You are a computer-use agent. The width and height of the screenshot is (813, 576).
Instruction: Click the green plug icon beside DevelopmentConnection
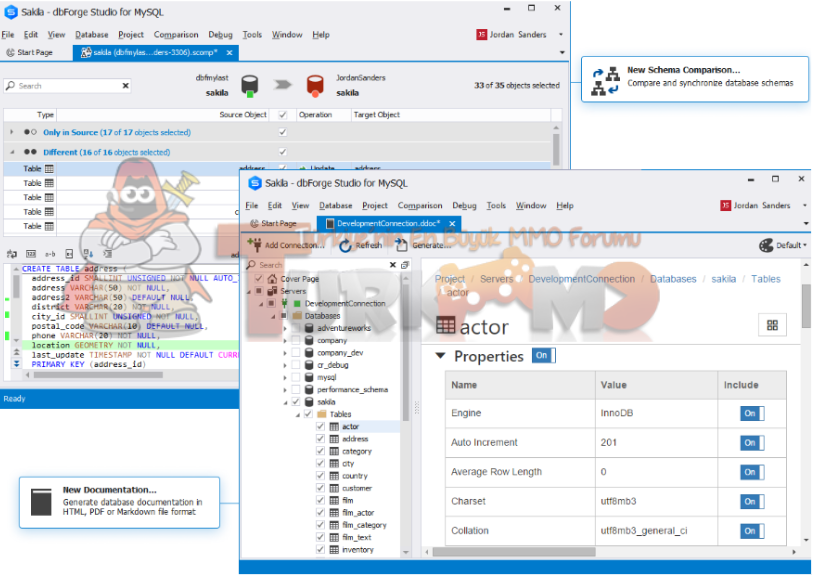pyautogui.click(x=284, y=303)
